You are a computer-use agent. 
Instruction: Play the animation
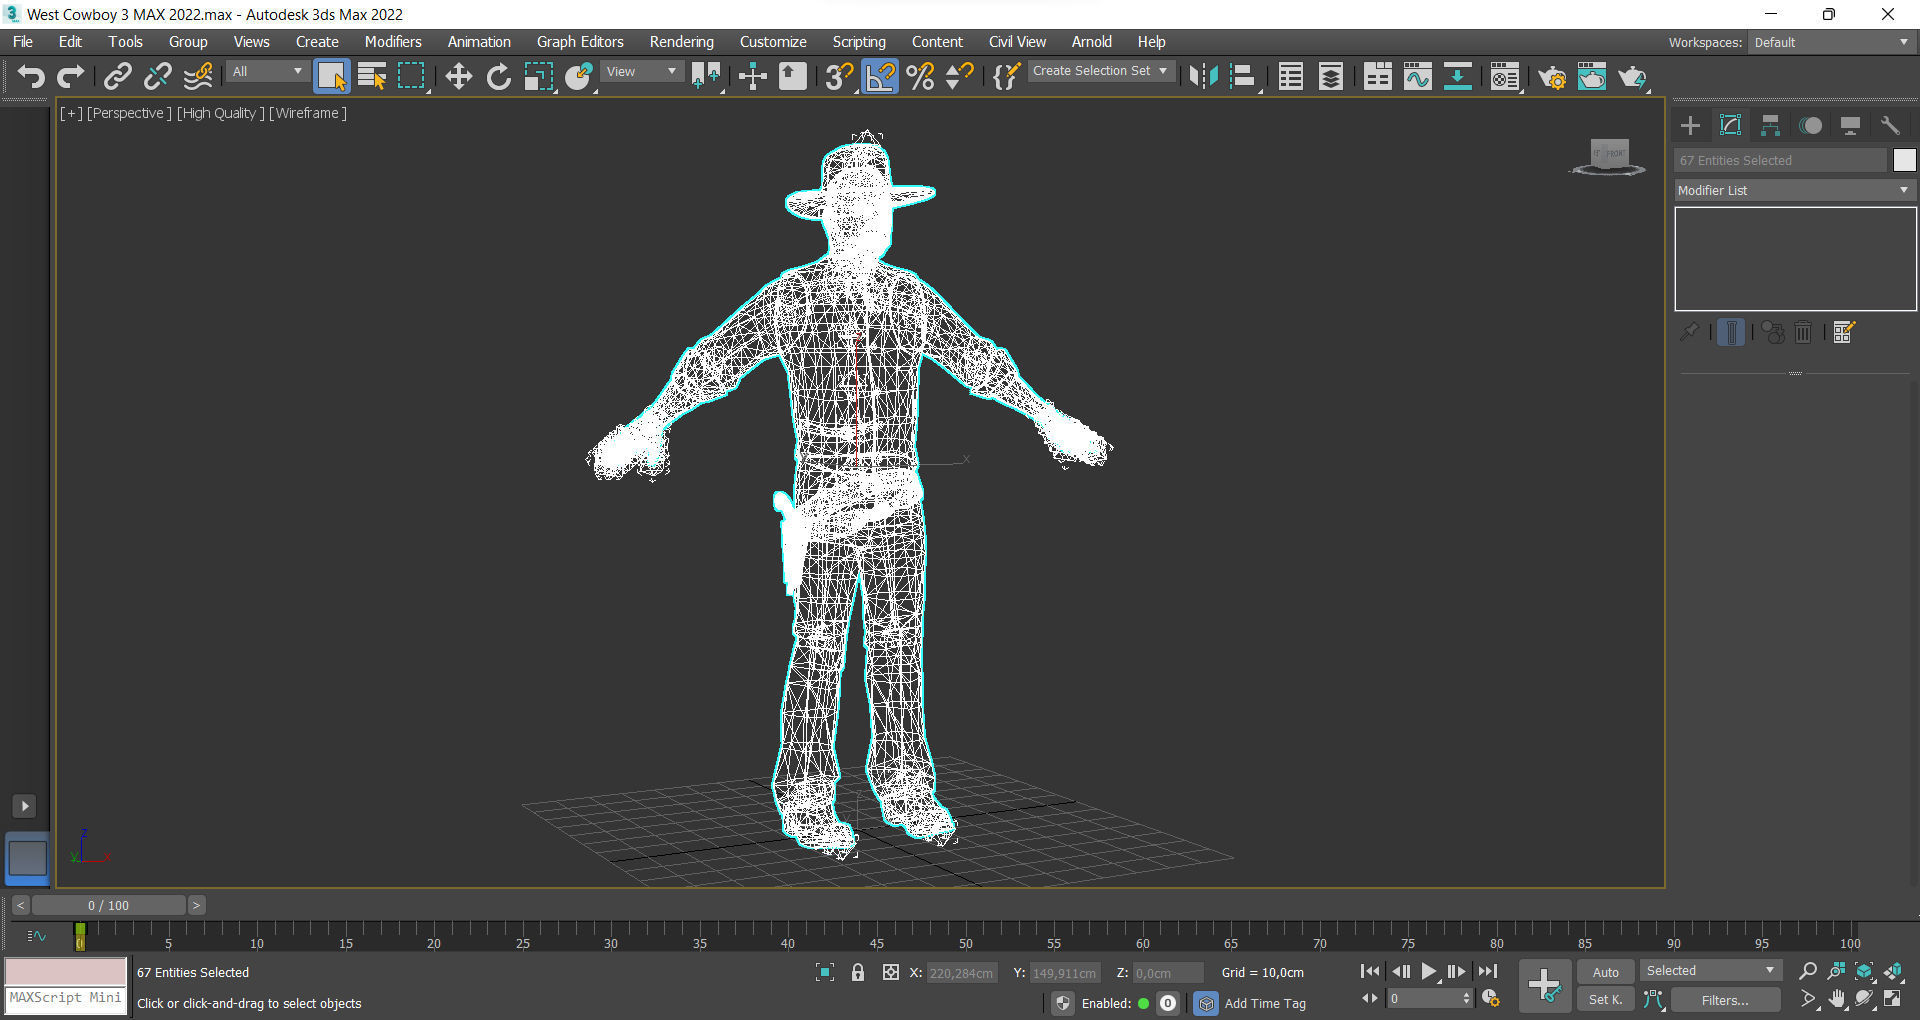[x=1429, y=971]
